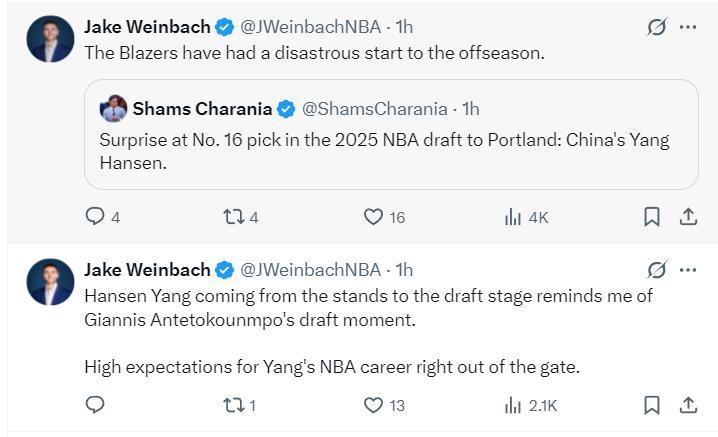
Task: Reply to the Blazers disastrous offseason tweet
Action: coord(96,217)
